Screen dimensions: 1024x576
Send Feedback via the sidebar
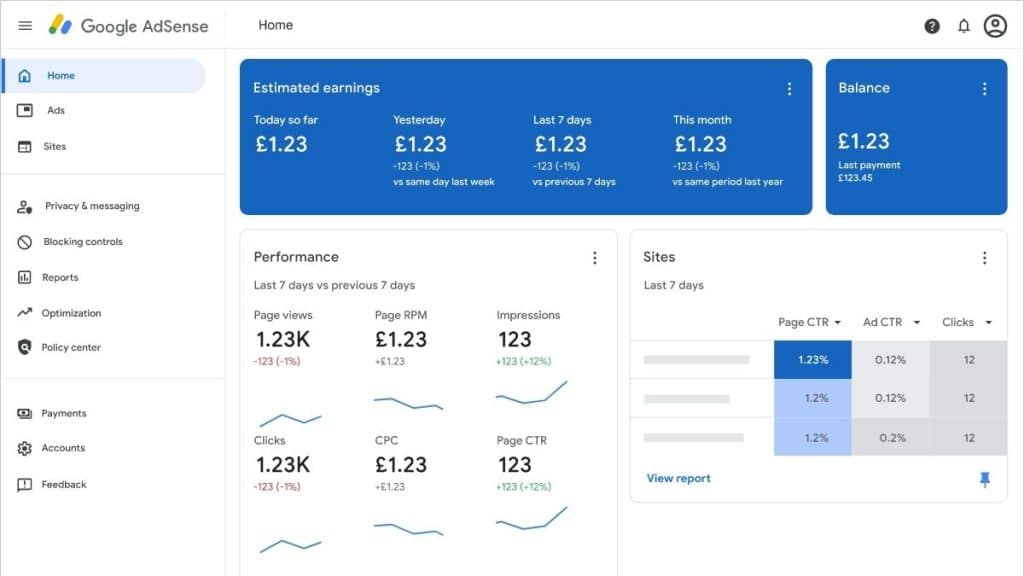point(64,484)
